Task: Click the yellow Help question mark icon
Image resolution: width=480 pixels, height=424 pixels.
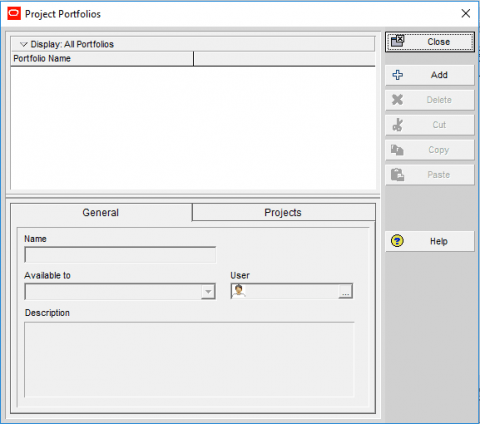Action: click(397, 241)
